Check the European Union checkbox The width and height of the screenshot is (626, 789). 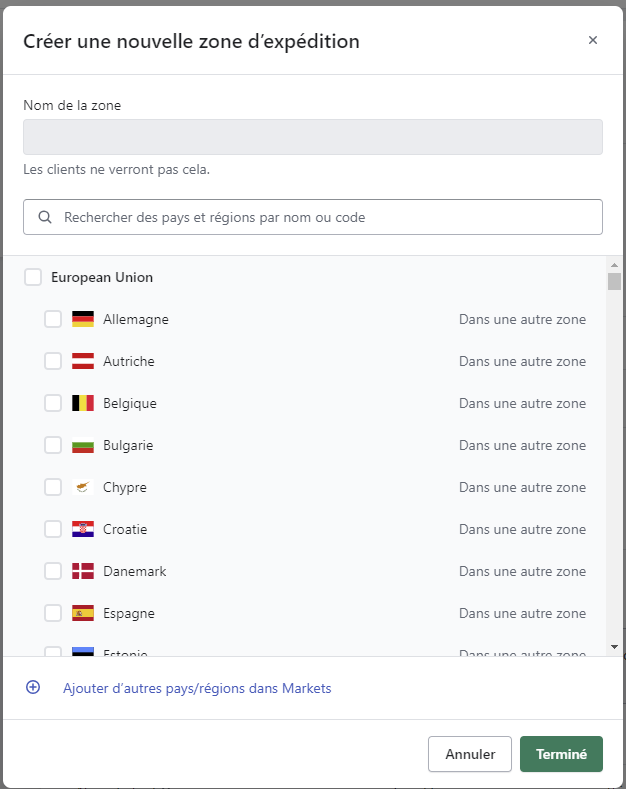pos(33,278)
